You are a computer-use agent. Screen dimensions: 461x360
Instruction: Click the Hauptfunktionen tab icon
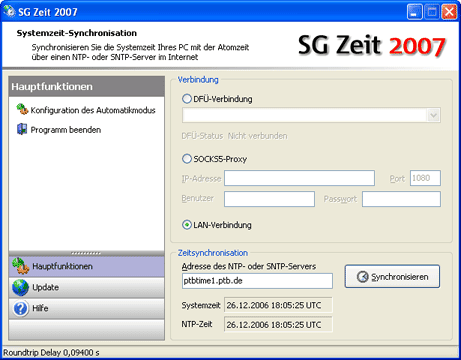[x=20, y=266]
